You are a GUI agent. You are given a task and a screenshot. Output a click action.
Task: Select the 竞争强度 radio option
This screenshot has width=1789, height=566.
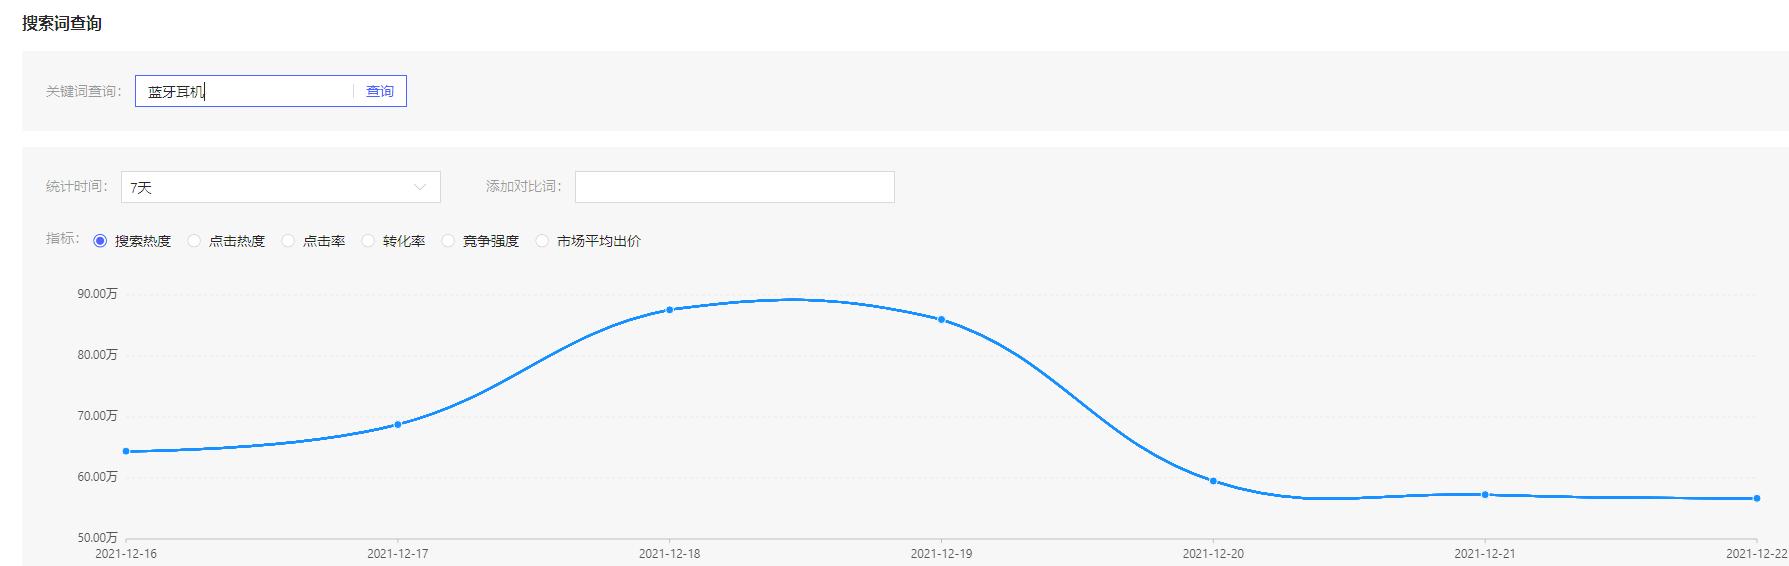[448, 241]
